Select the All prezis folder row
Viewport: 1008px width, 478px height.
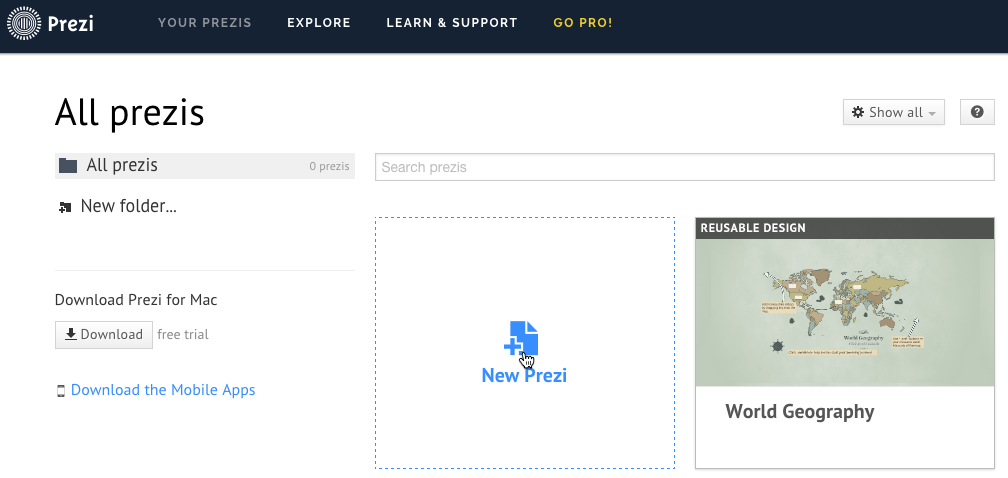205,166
